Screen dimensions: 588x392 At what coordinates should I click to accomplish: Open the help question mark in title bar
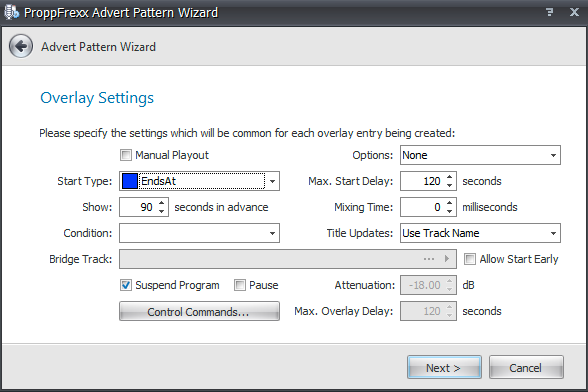click(549, 12)
